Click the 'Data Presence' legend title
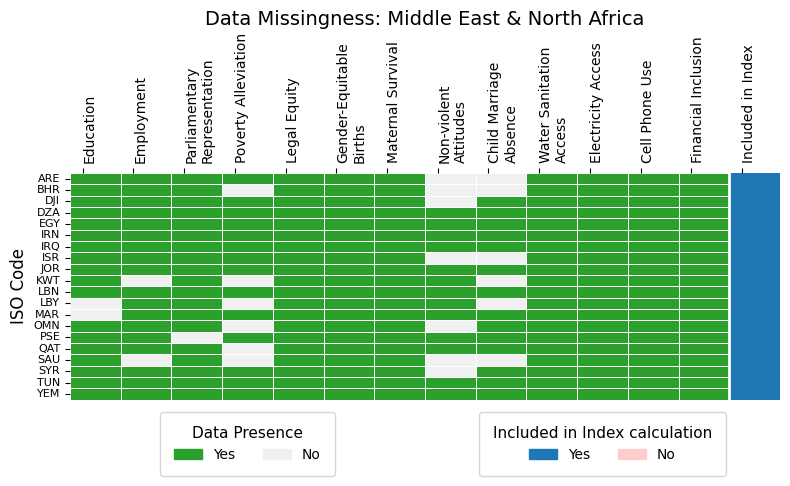The height and width of the screenshot is (486, 790). click(247, 433)
